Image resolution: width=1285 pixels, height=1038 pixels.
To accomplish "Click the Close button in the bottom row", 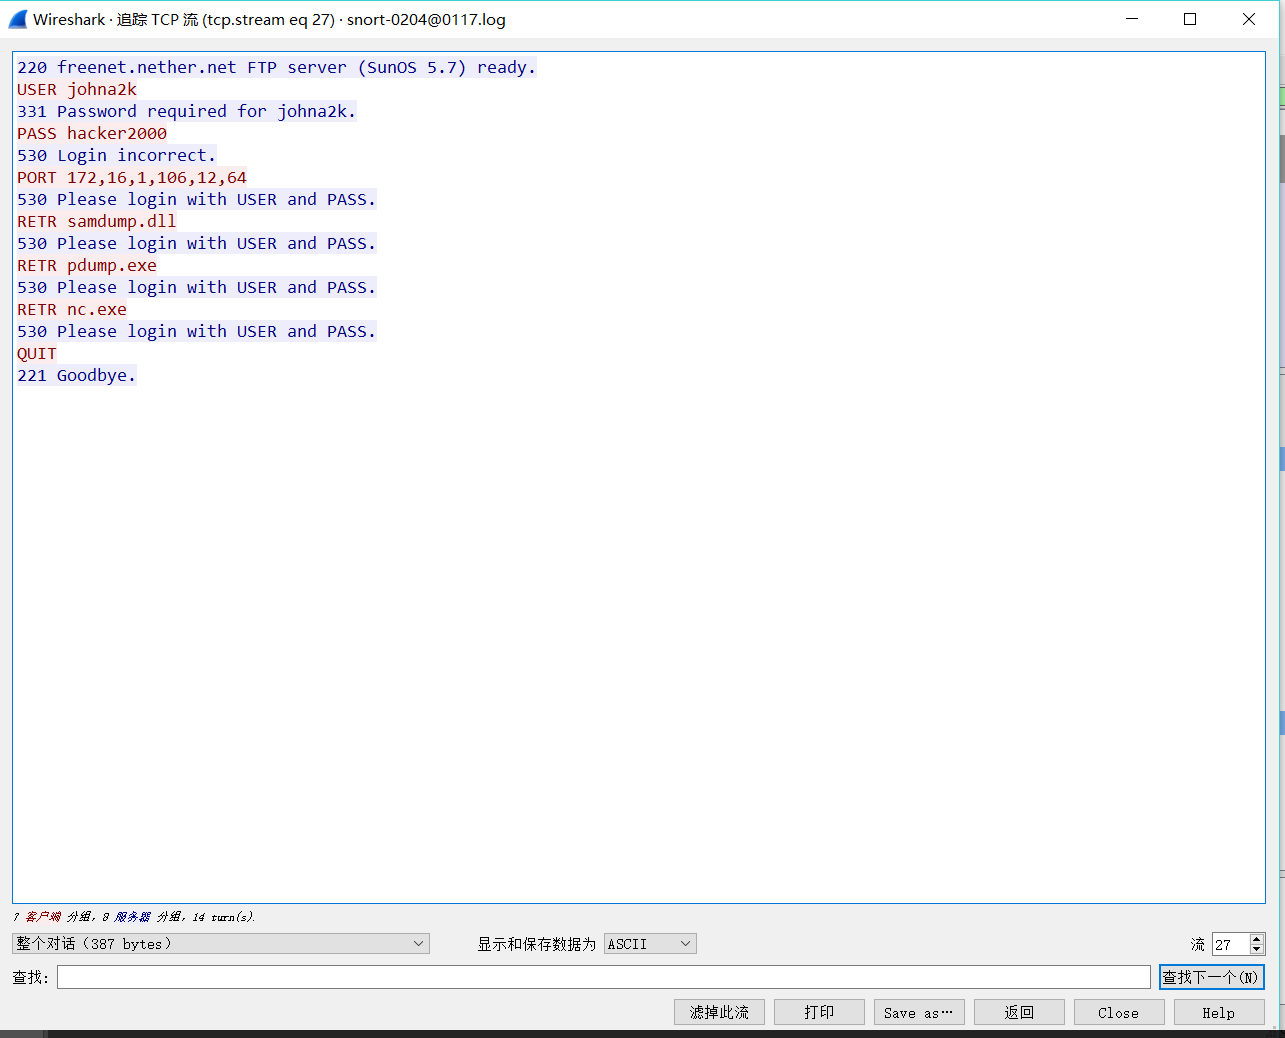I will pyautogui.click(x=1119, y=1012).
